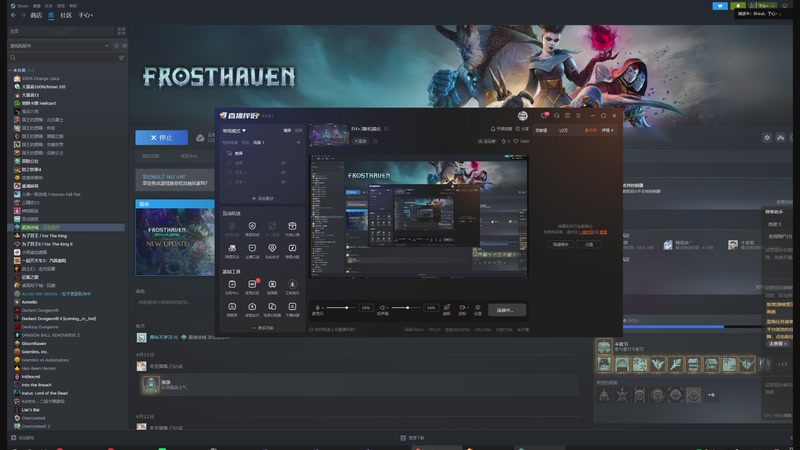Select DRAGON BALL XENOVERSE 2 in library
Image resolution: width=800 pixels, height=450 pixels.
[x=50, y=335]
